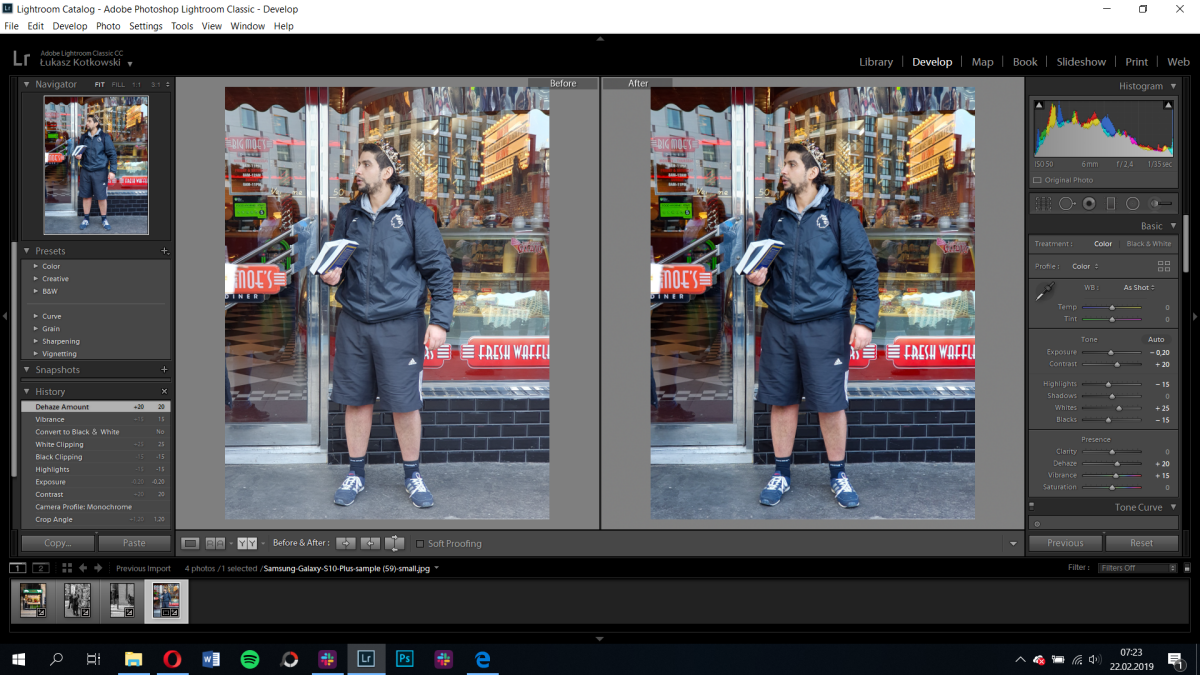This screenshot has width=1200, height=675.
Task: Click the Dehaze slider
Action: [1111, 464]
